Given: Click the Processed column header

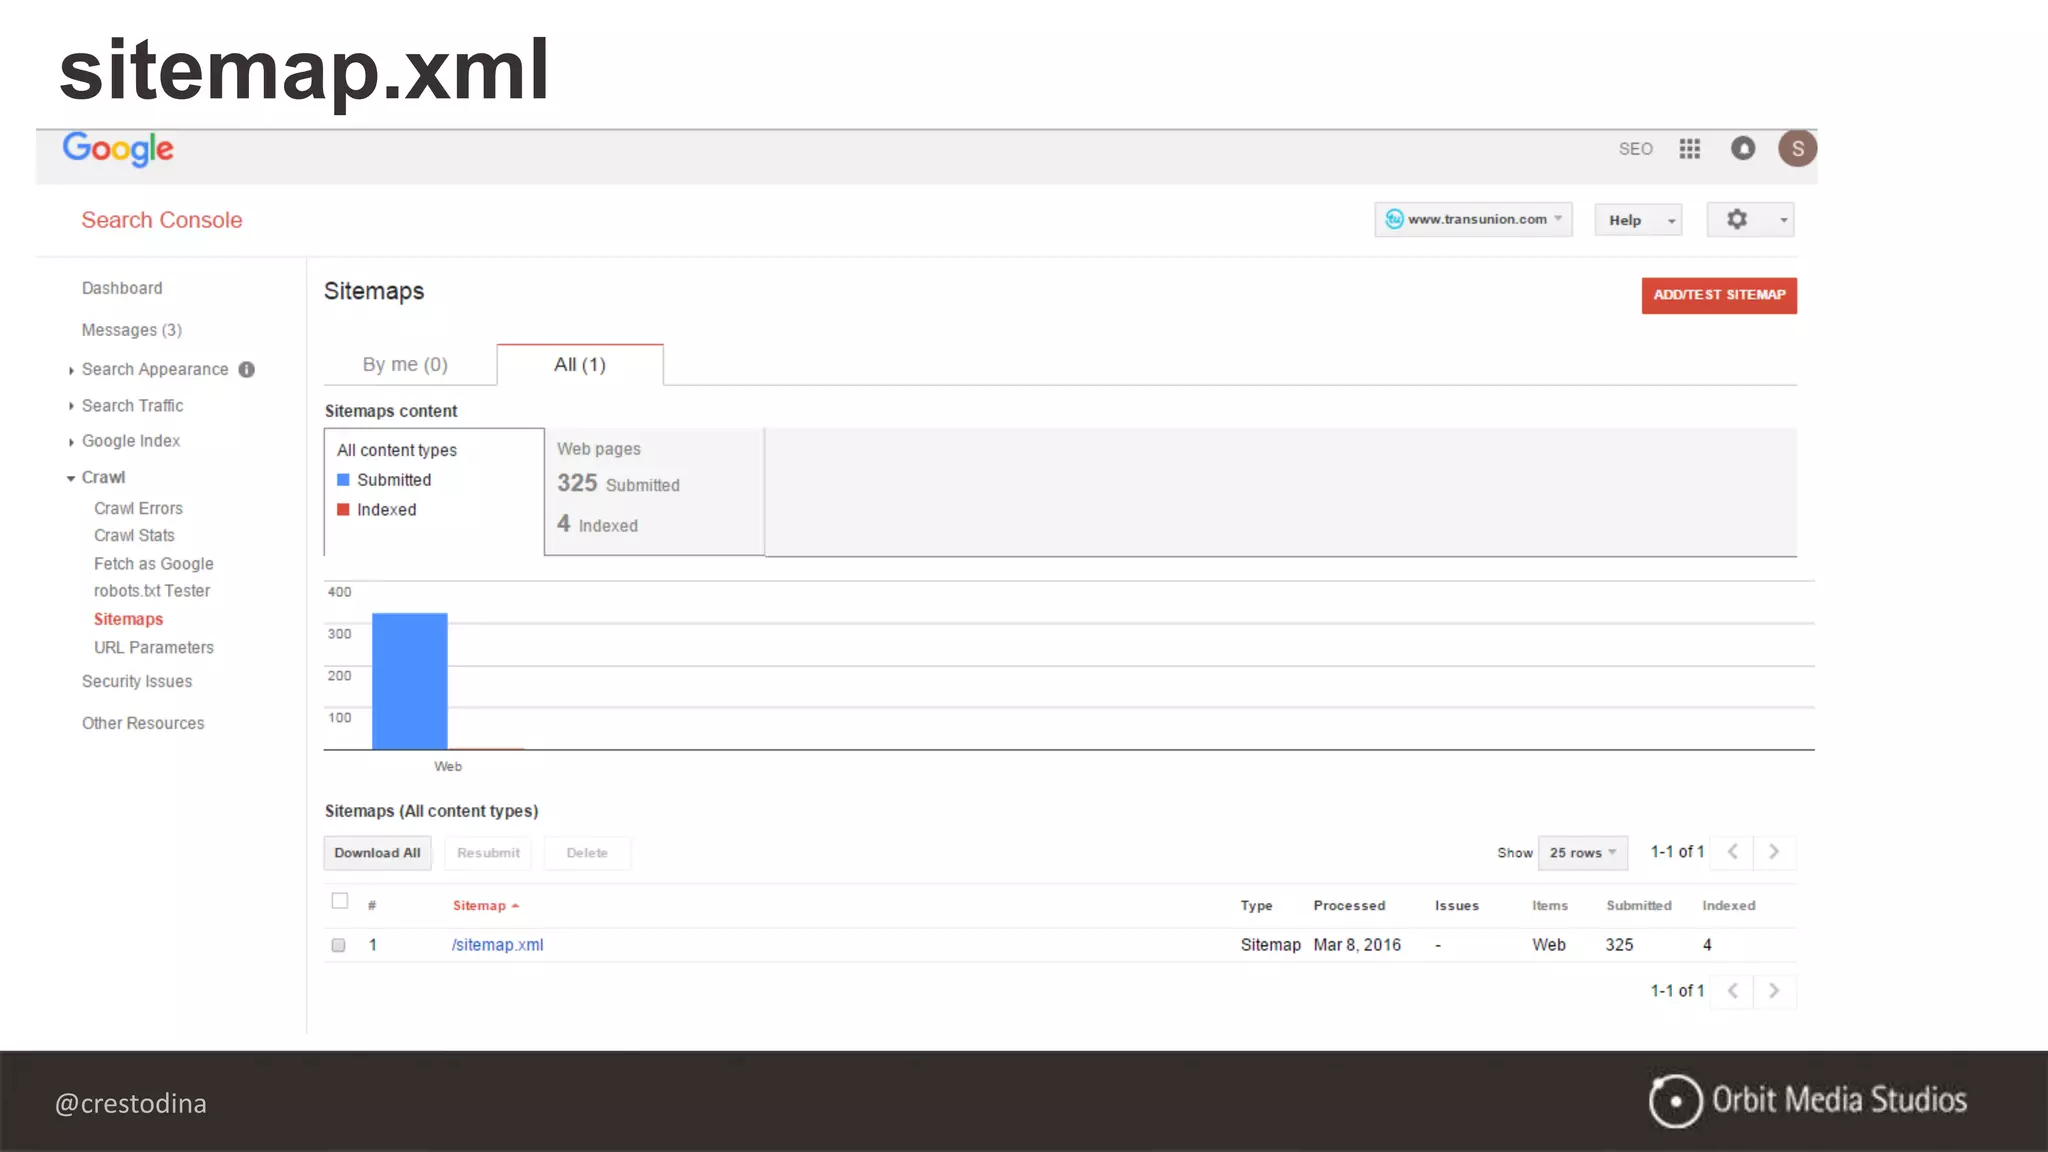Looking at the screenshot, I should 1349,906.
